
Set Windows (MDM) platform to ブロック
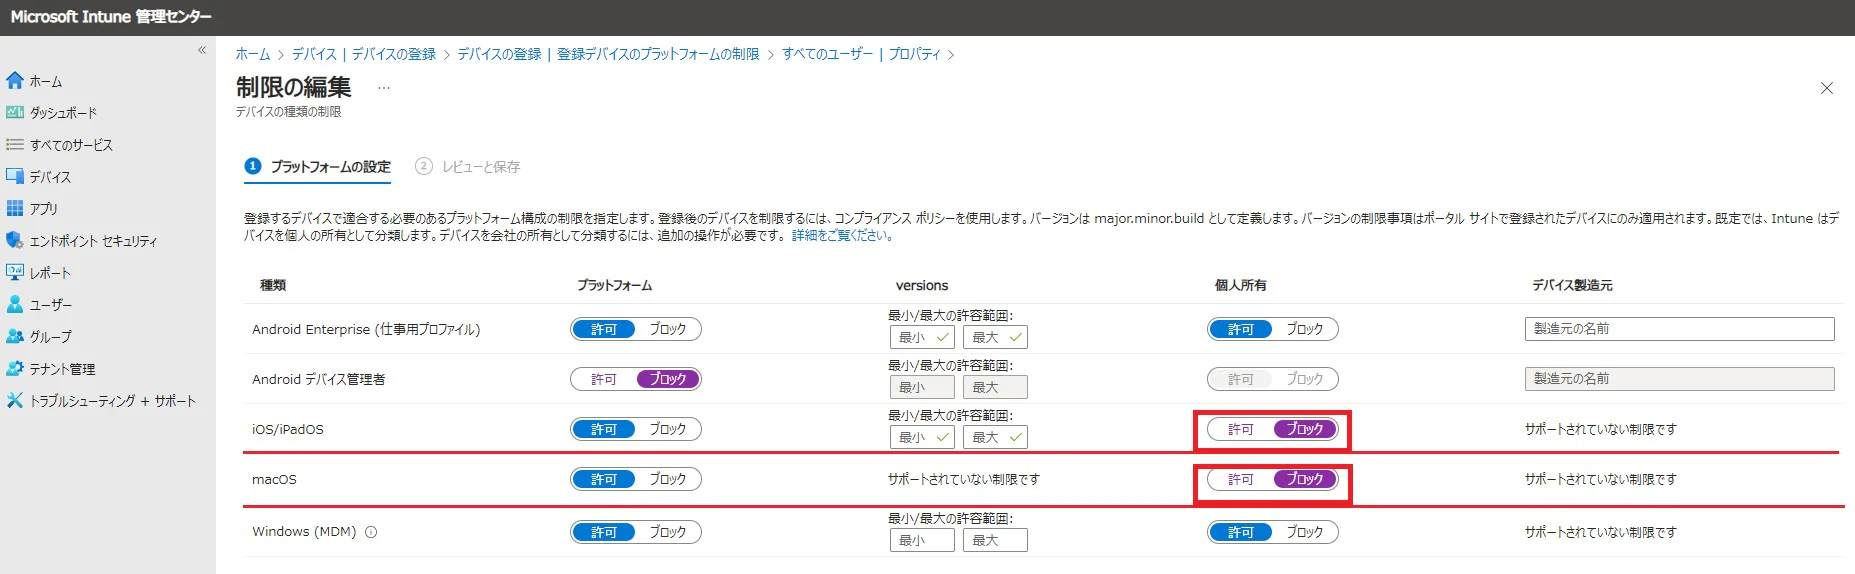(x=668, y=532)
